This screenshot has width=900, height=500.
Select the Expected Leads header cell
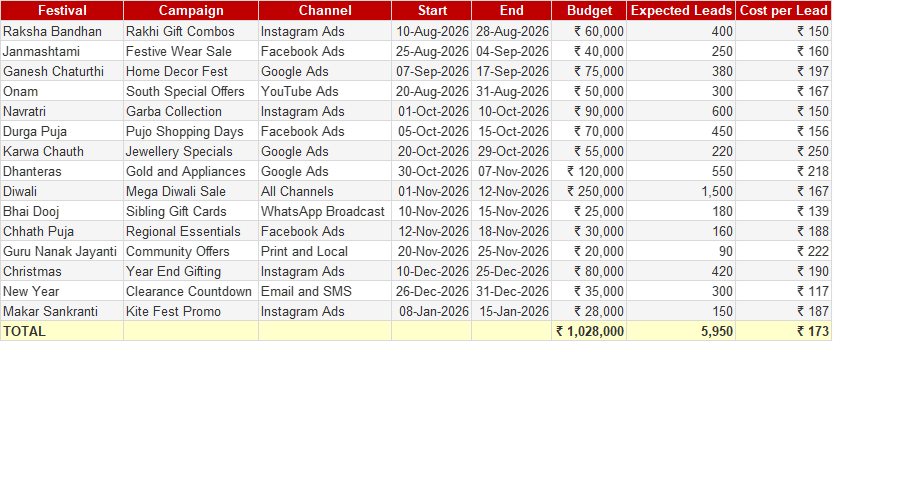point(681,10)
